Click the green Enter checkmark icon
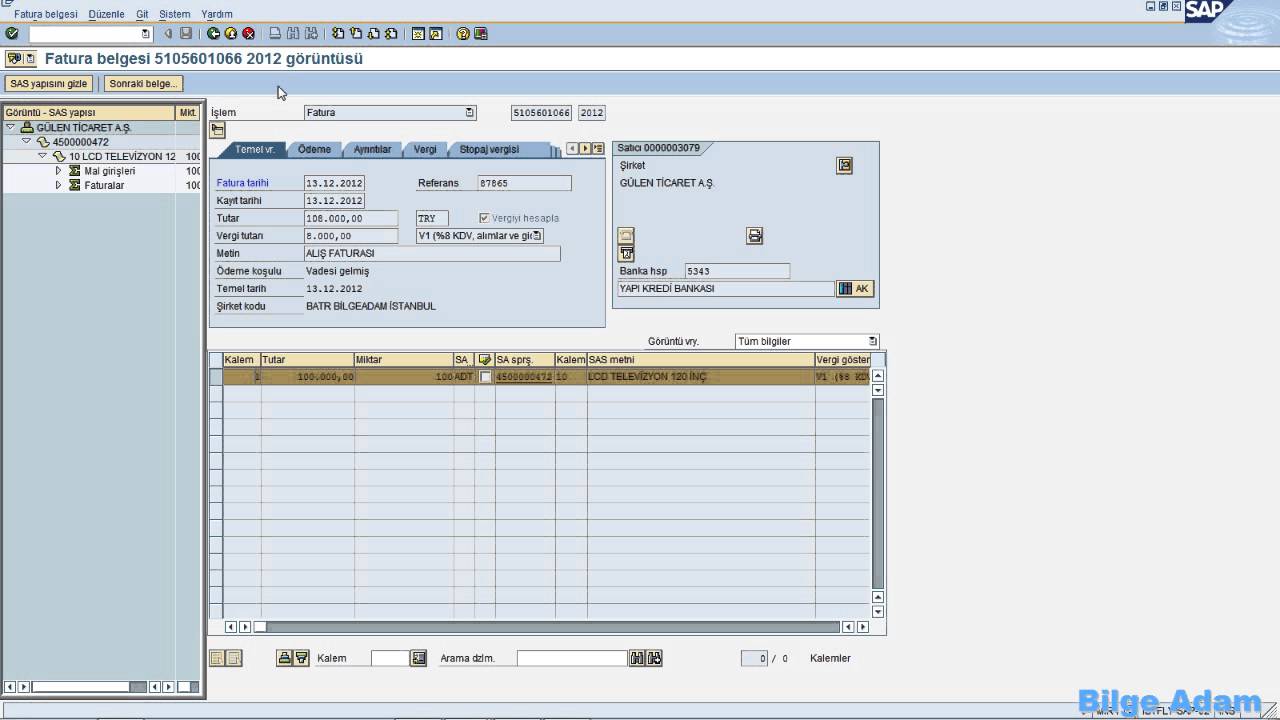The width and height of the screenshot is (1280, 720). (12, 34)
